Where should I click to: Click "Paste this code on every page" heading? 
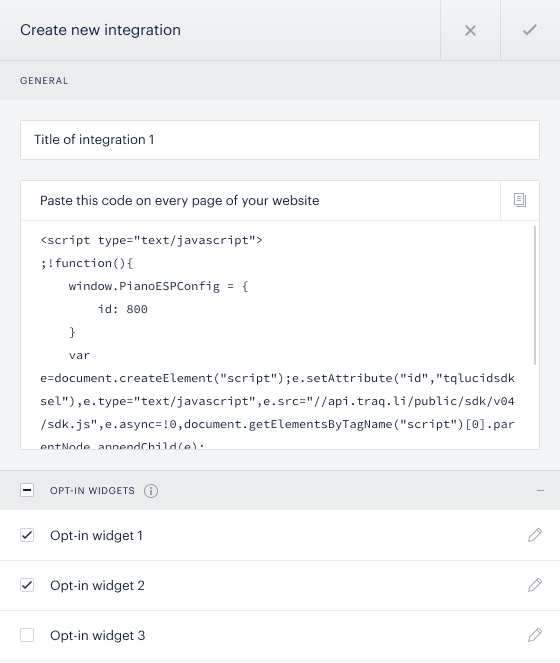pyautogui.click(x=180, y=200)
